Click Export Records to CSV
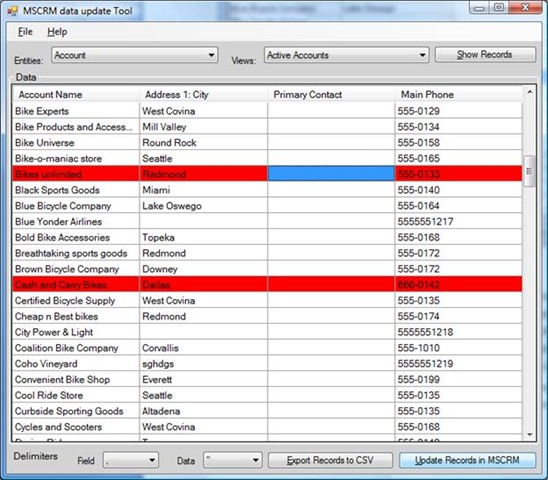 coord(330,460)
